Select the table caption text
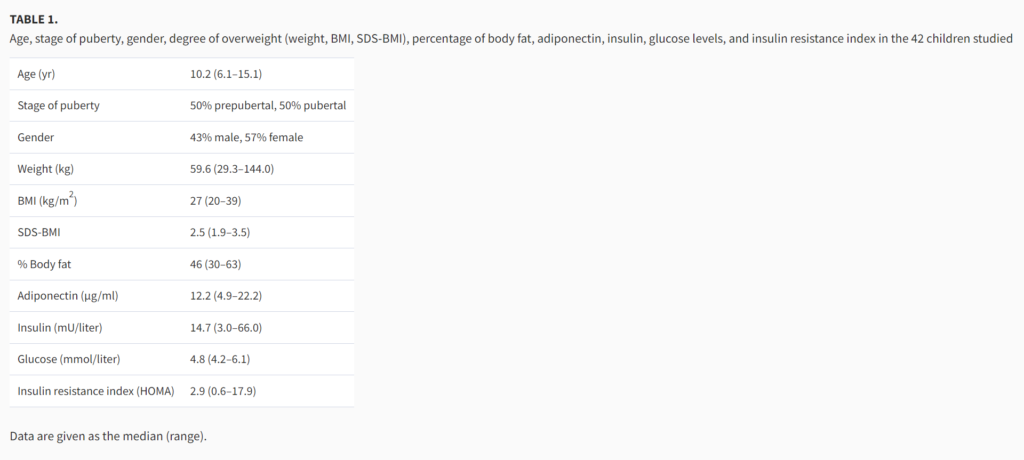 [511, 39]
